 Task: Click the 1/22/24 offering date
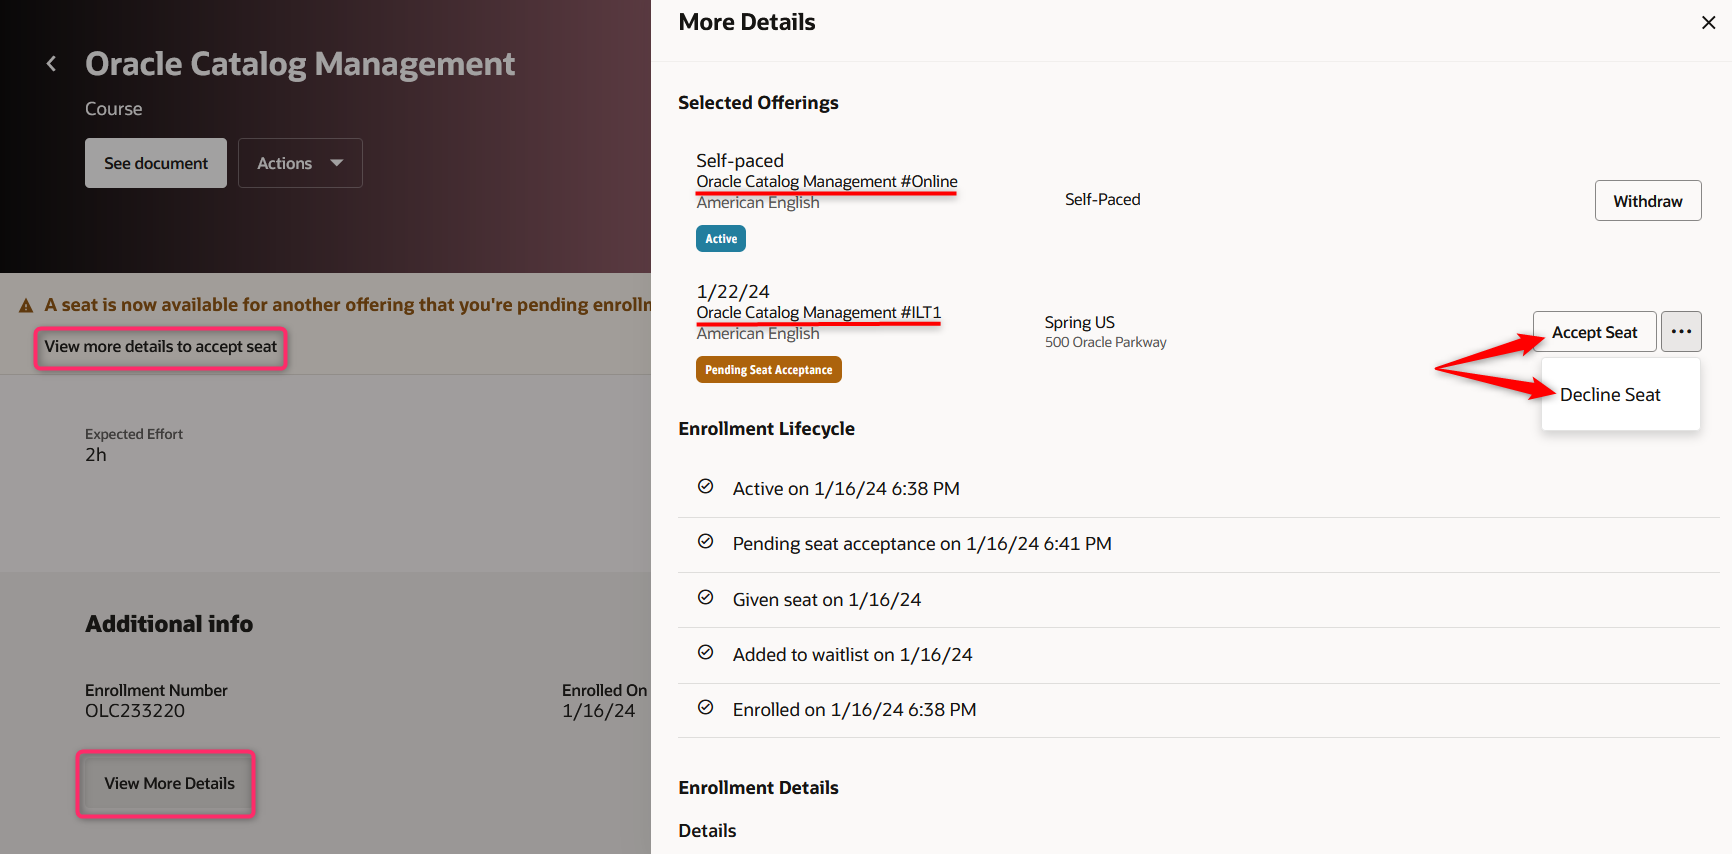(733, 291)
